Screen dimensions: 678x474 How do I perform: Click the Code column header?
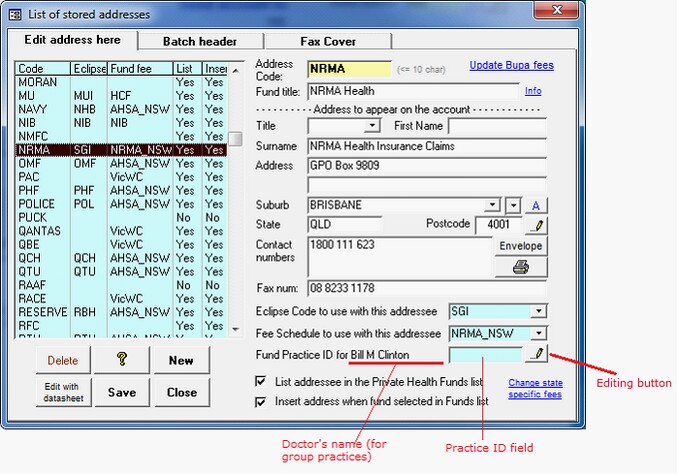coord(43,69)
